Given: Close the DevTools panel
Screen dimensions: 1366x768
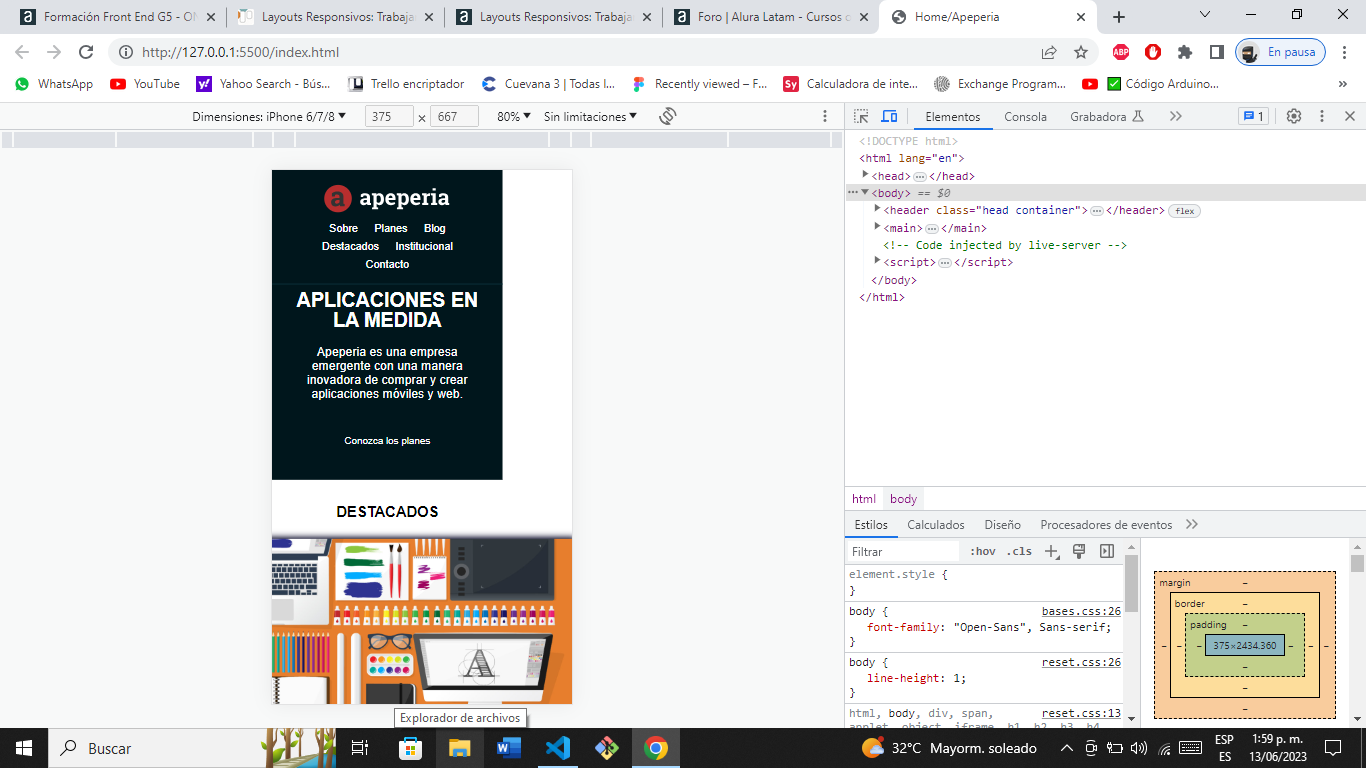Looking at the screenshot, I should pyautogui.click(x=1349, y=117).
